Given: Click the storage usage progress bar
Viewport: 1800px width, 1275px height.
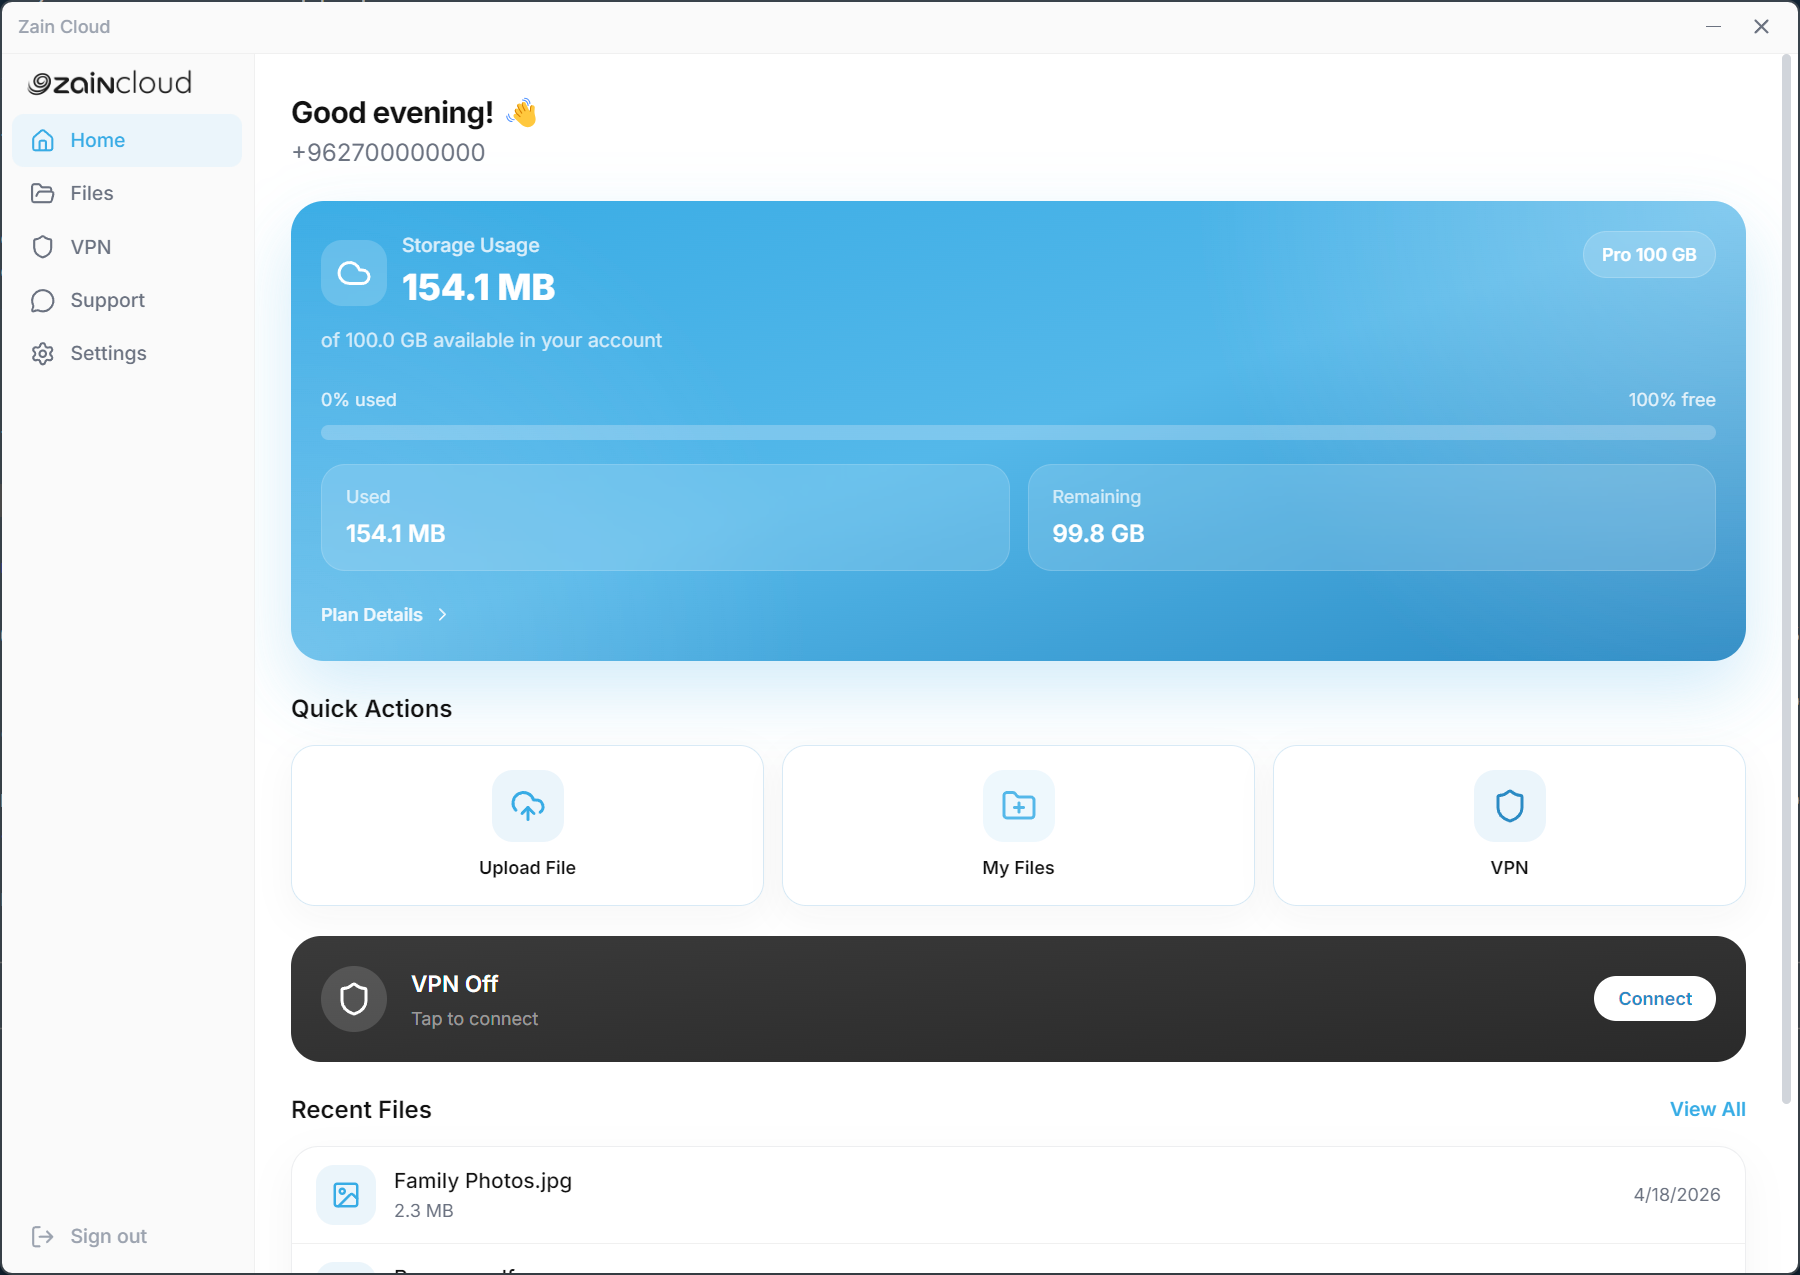Looking at the screenshot, I should (x=1018, y=433).
